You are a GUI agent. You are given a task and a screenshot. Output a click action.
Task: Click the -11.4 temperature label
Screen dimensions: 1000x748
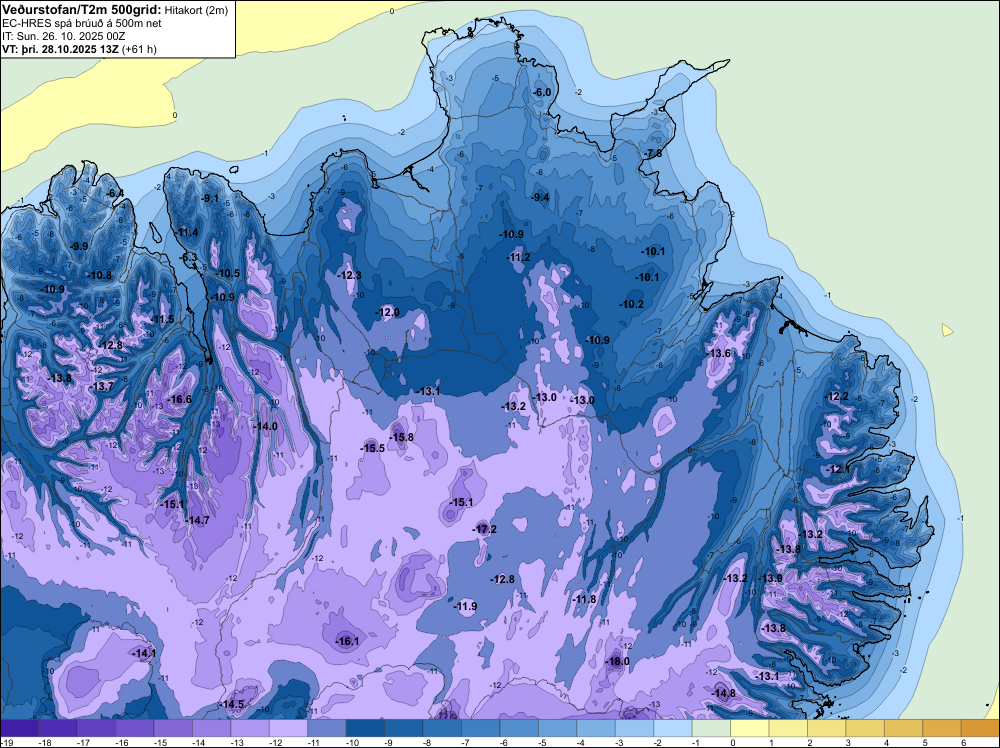point(187,232)
